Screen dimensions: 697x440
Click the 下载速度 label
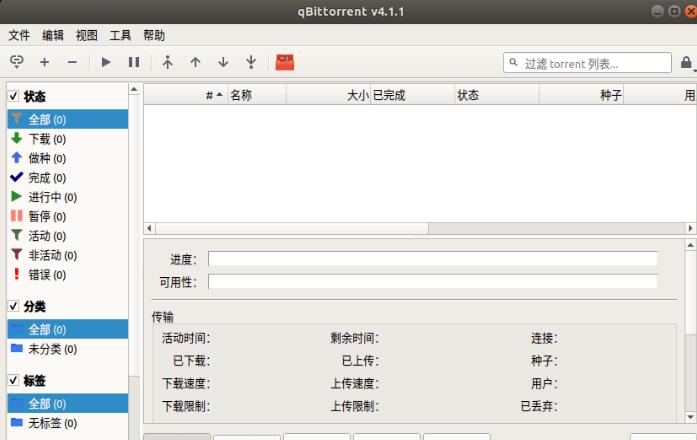coord(186,383)
